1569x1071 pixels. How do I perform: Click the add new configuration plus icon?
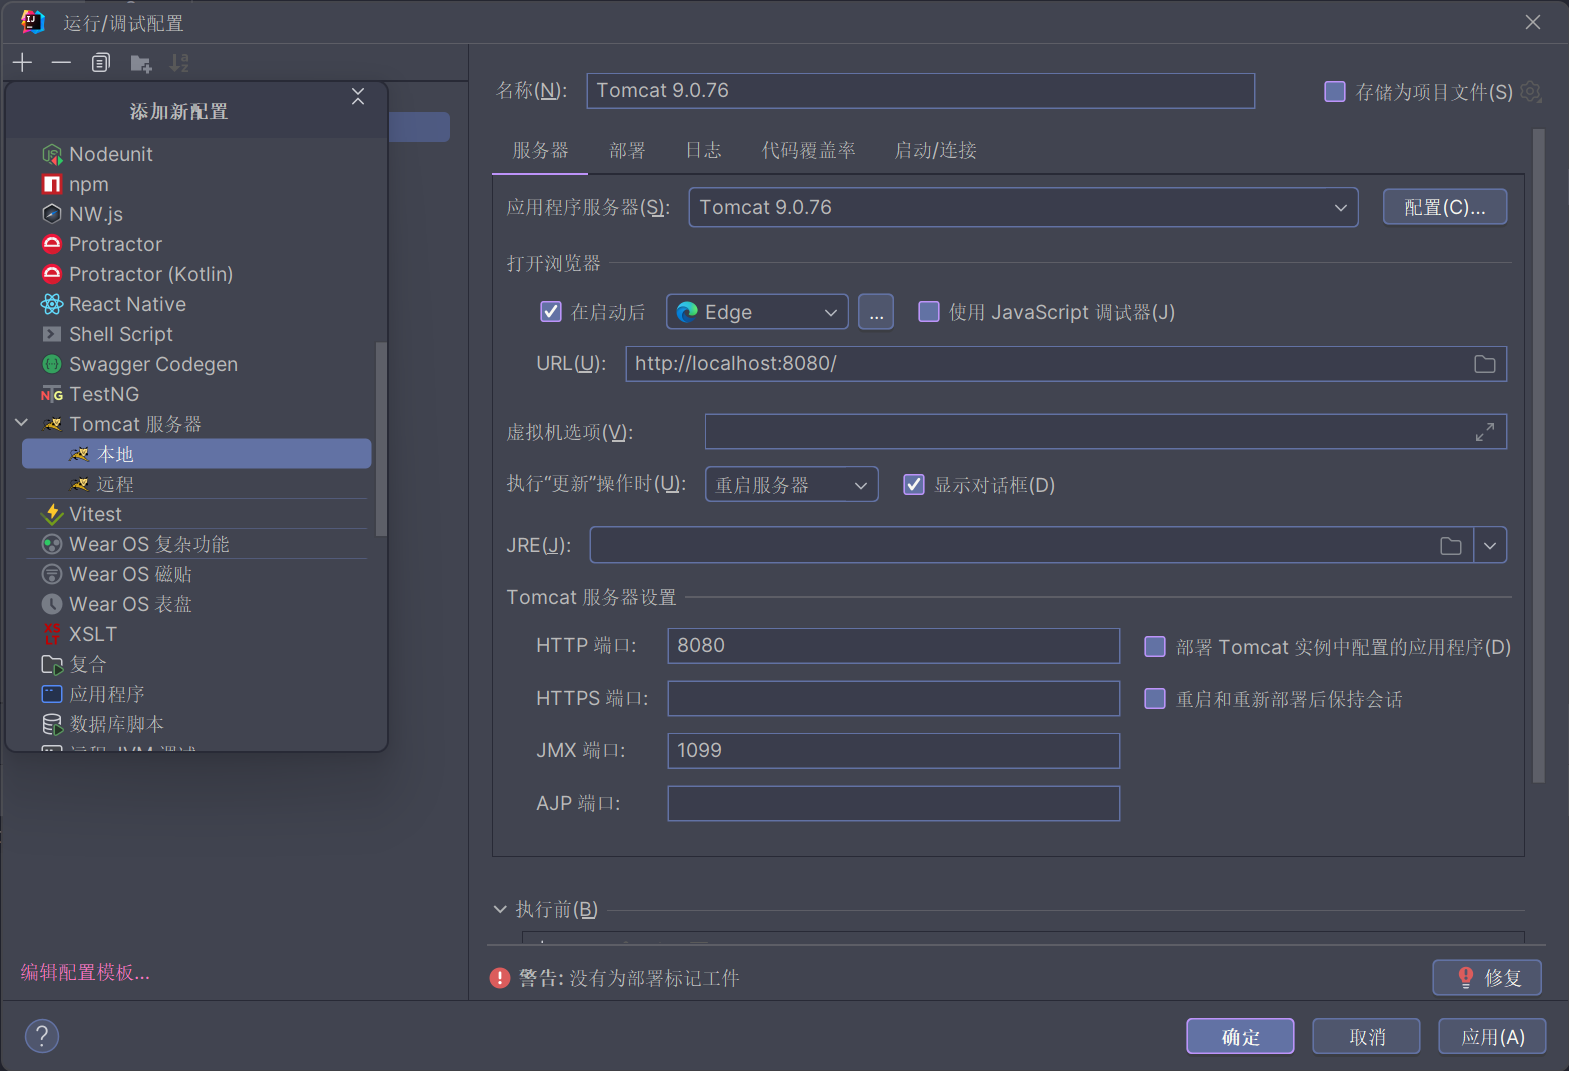[x=23, y=63]
